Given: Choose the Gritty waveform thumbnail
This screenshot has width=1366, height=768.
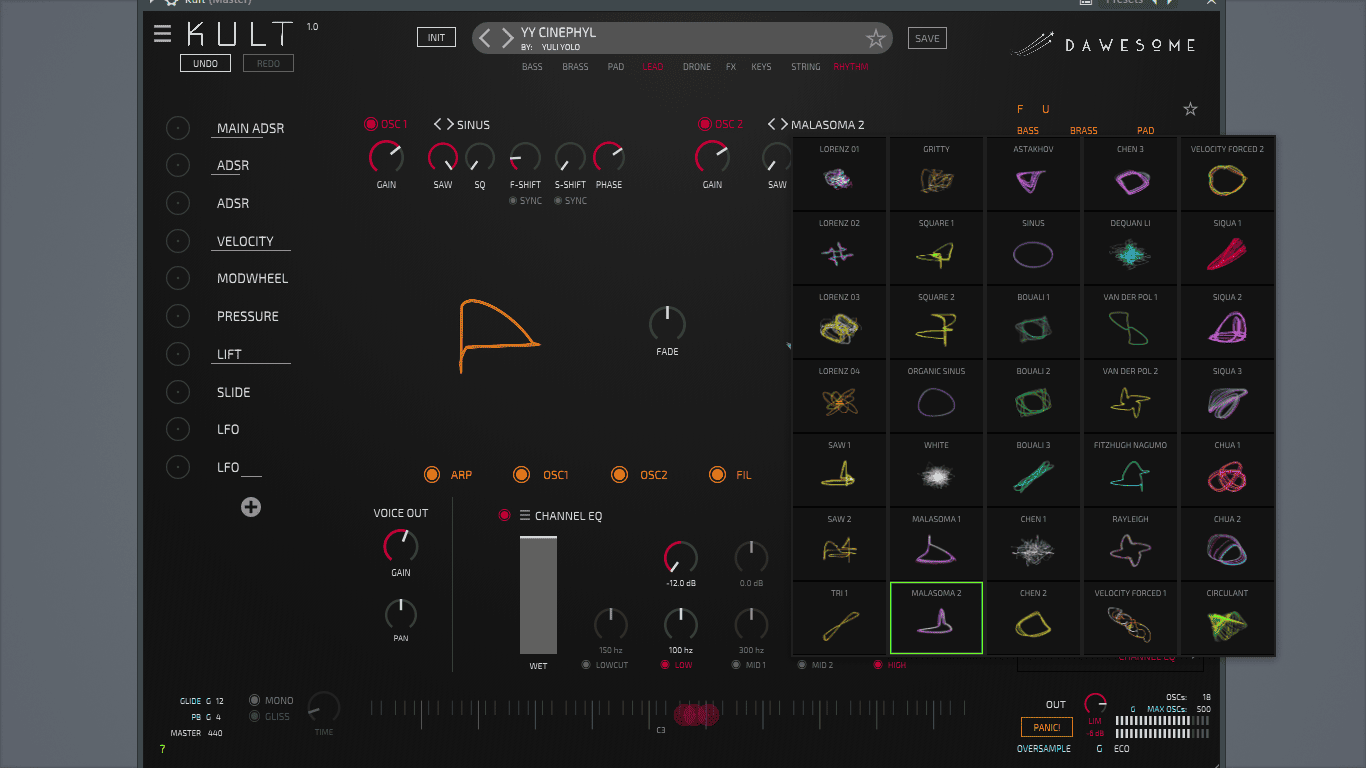Looking at the screenshot, I should tap(937, 173).
